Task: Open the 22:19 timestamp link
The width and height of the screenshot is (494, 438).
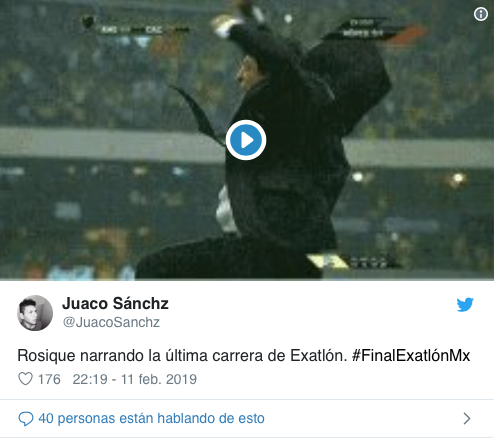Action: pos(90,379)
